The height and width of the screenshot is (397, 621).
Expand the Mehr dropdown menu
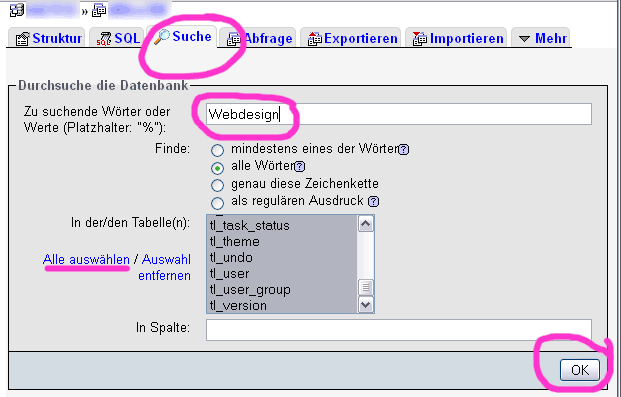541,38
